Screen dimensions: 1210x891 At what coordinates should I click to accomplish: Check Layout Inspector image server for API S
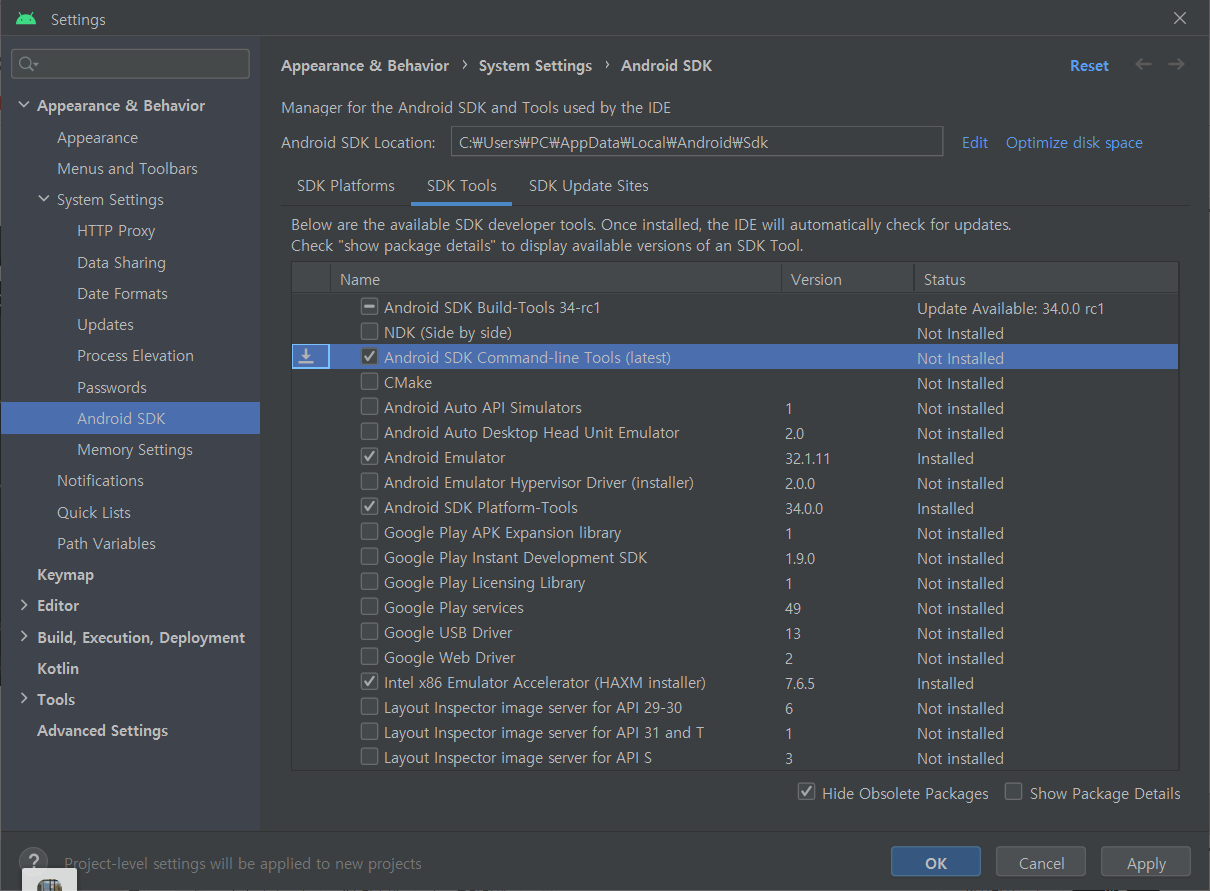(369, 757)
